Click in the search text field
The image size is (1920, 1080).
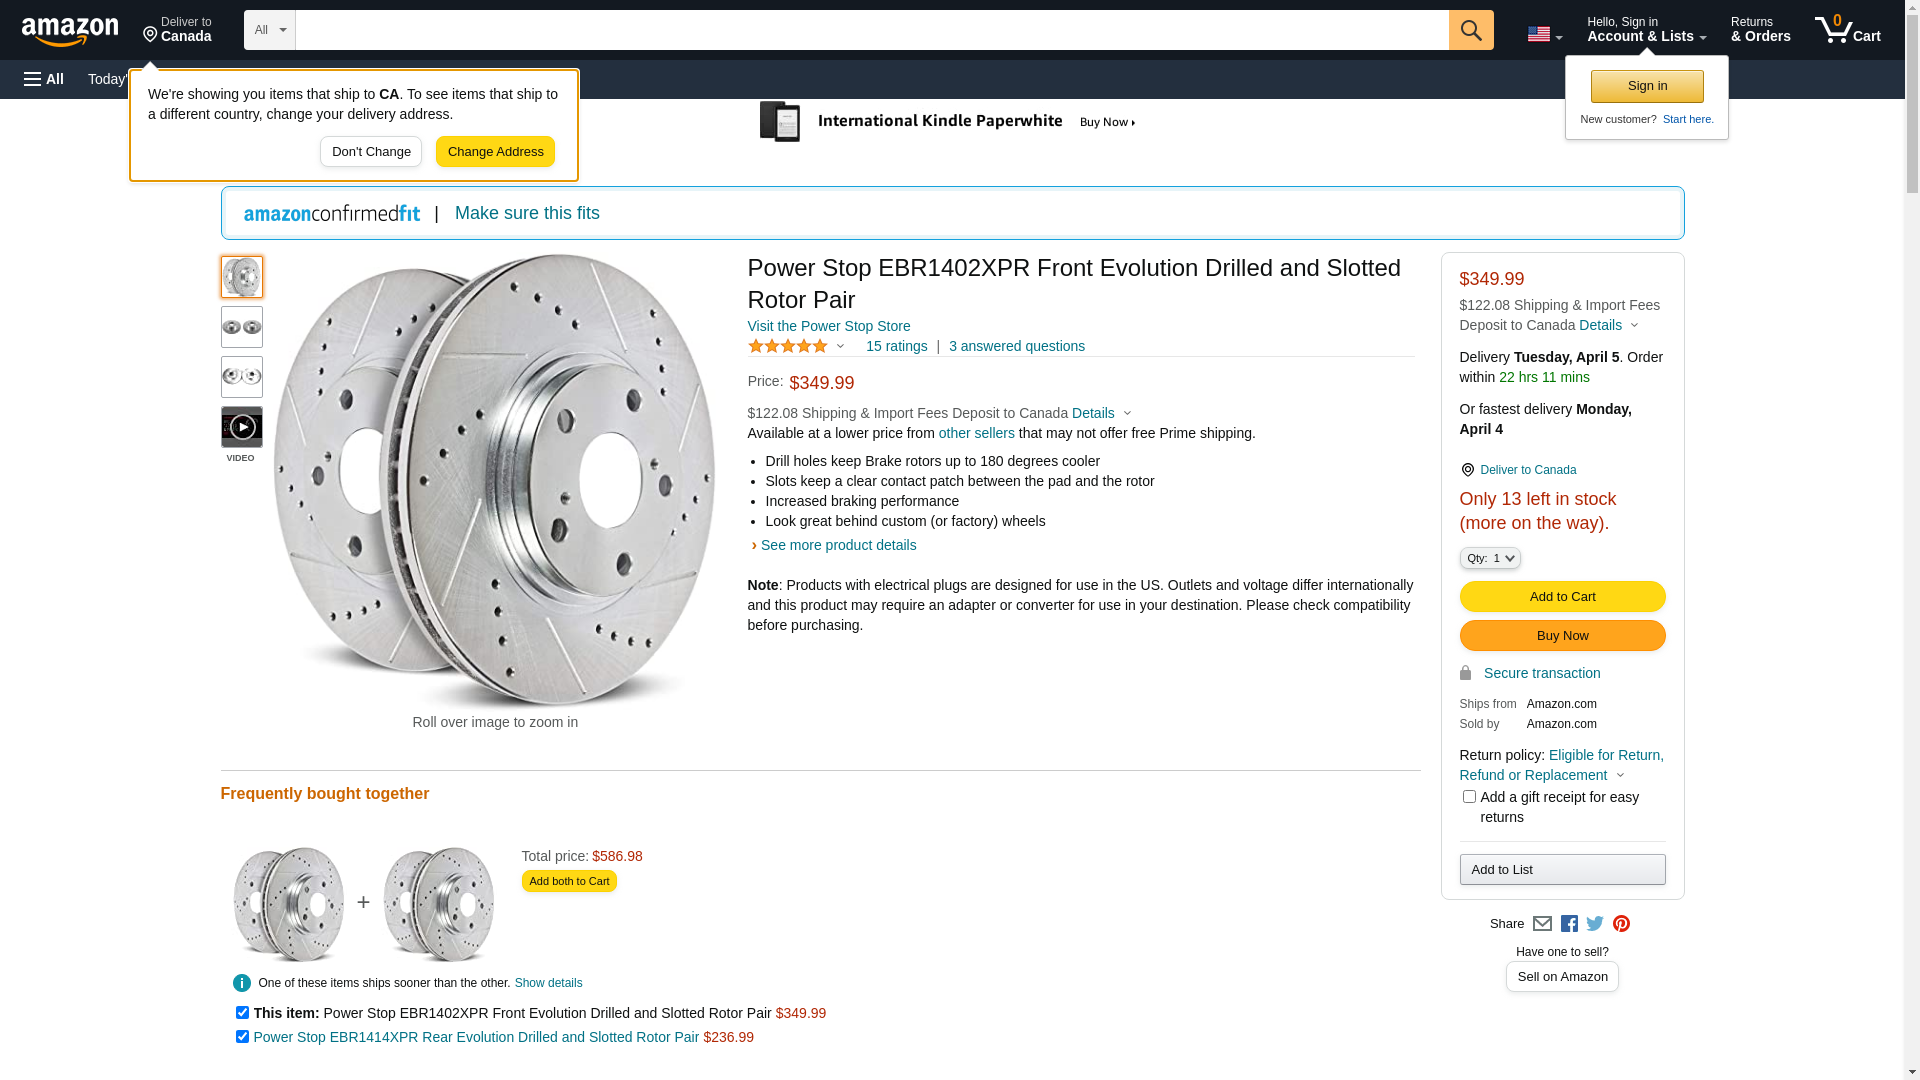(x=871, y=30)
